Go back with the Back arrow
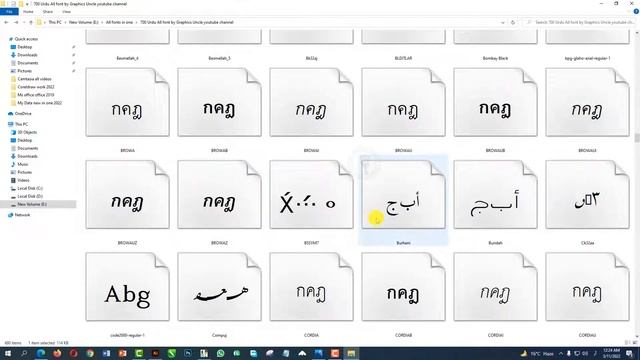Screen dimensions: 640x360 [6, 22]
